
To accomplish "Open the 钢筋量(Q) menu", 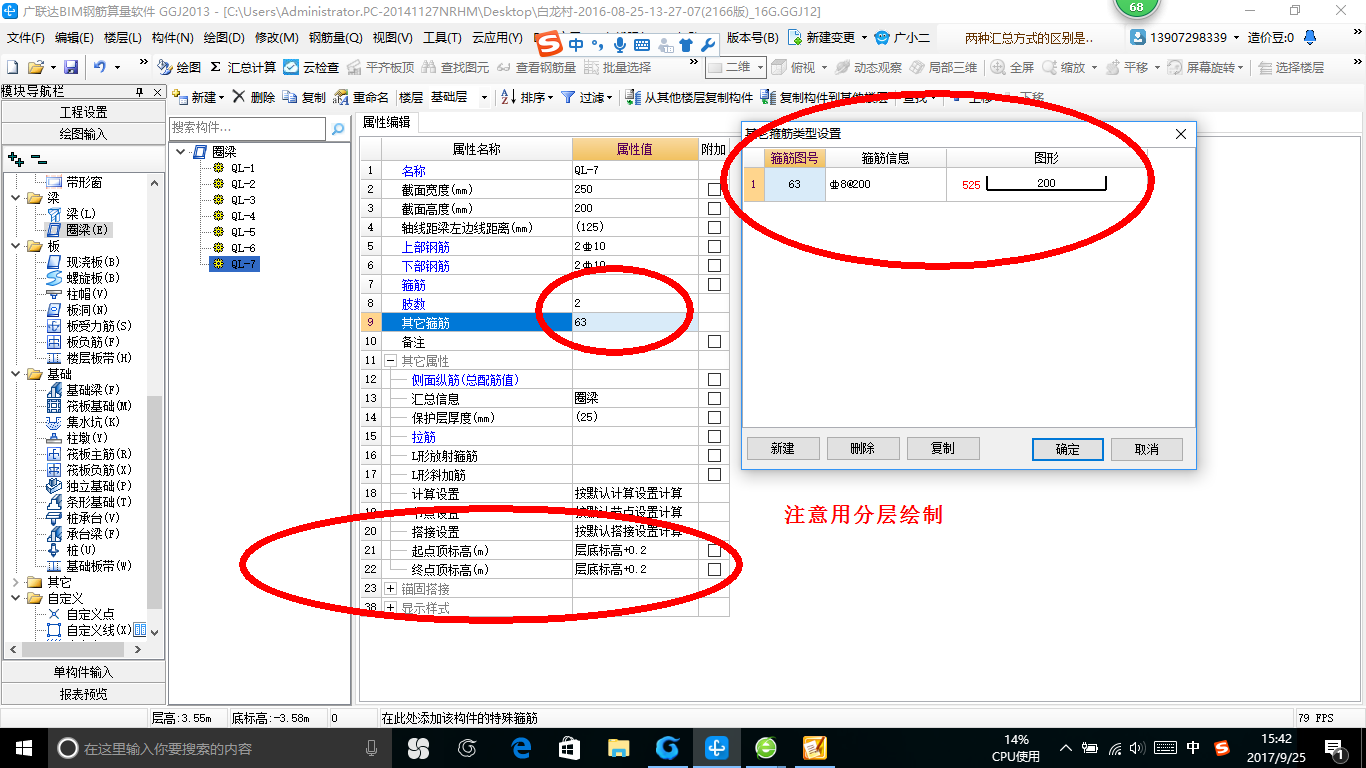I will pos(335,38).
